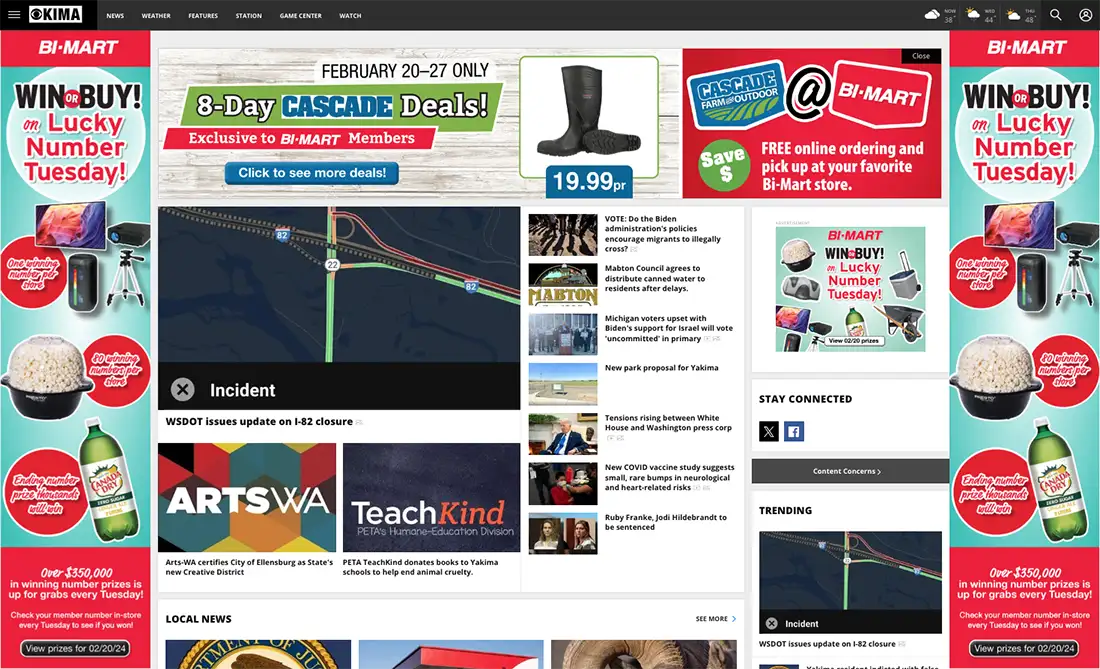Open Michigan voters uncommitted article
Viewport: 1100px width, 669px height.
(669, 328)
